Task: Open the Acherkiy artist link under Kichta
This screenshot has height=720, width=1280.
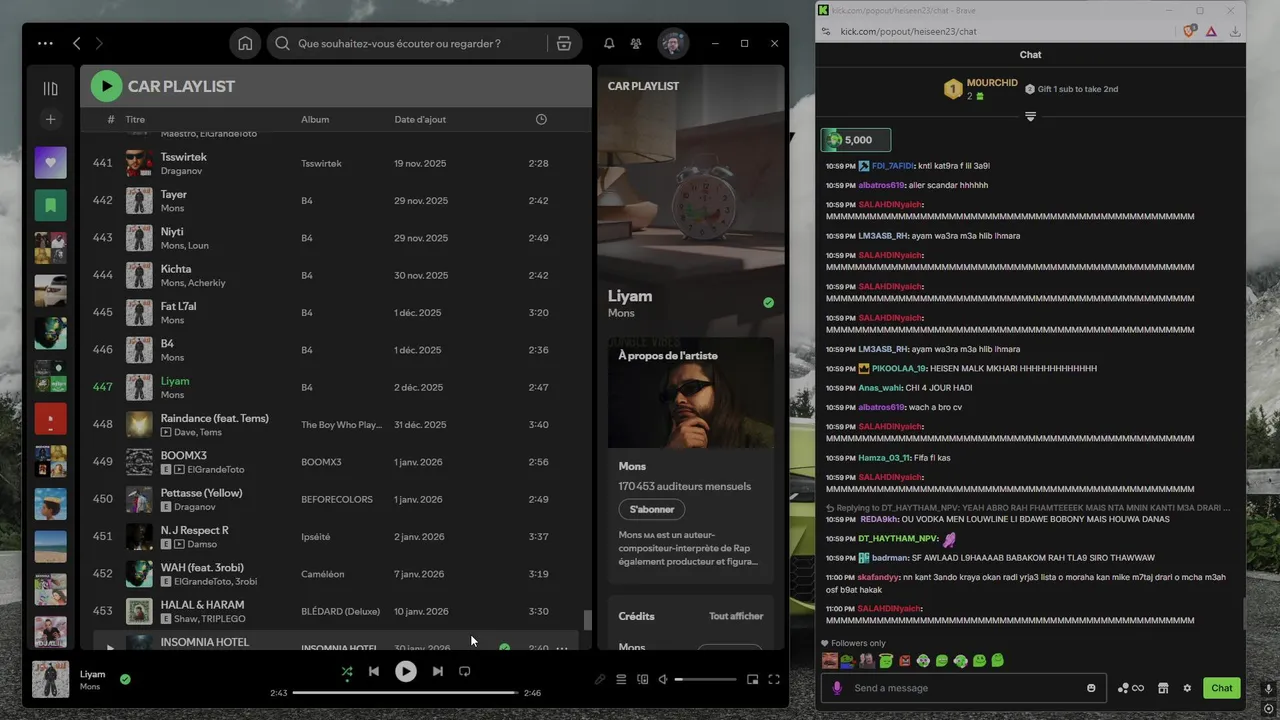Action: pos(207,283)
